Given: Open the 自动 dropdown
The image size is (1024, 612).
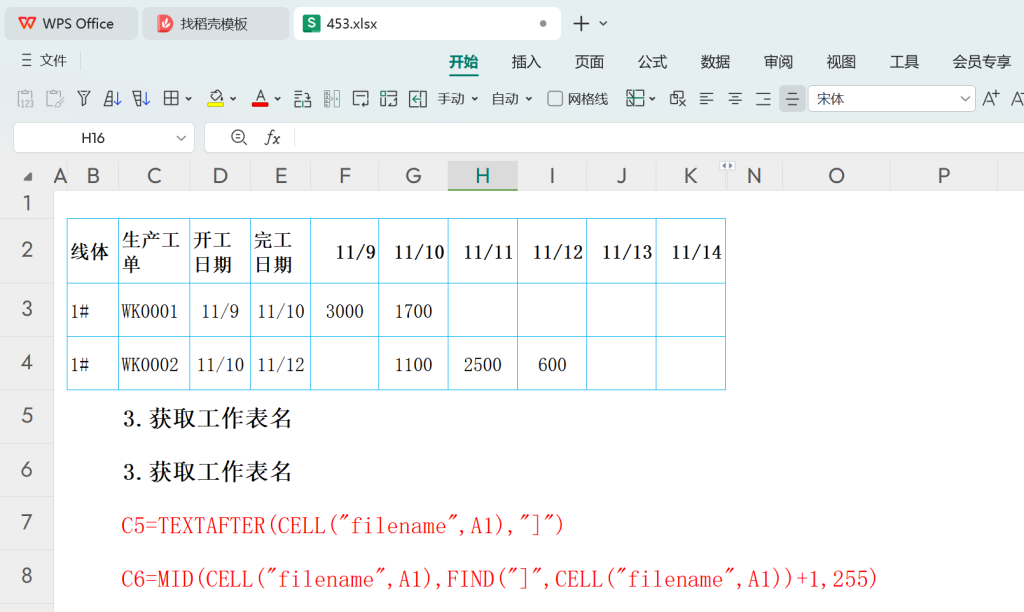Looking at the screenshot, I should (512, 99).
